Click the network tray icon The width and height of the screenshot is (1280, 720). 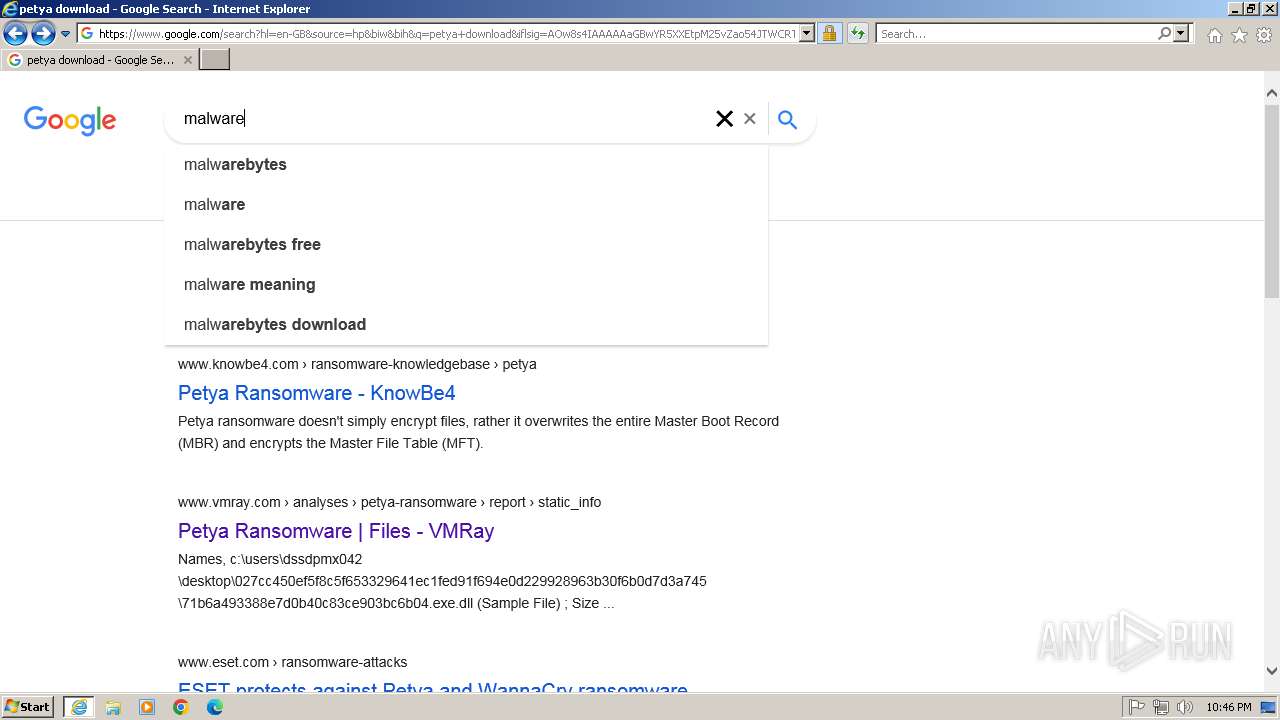pyautogui.click(x=1161, y=707)
